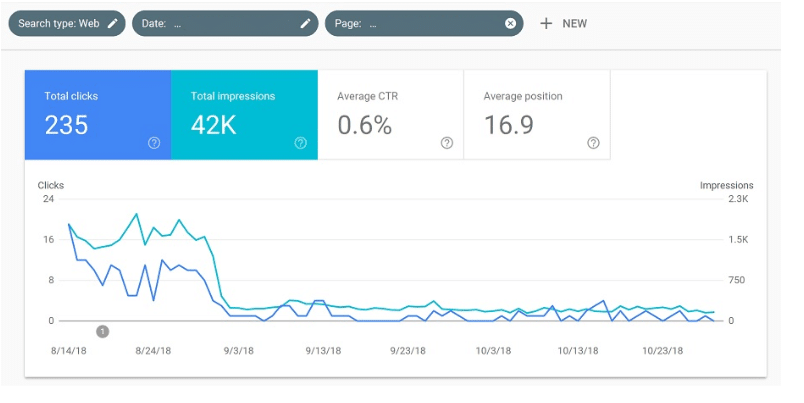804x403 pixels.
Task: Click the 235 total clicks value
Action: click(x=66, y=125)
